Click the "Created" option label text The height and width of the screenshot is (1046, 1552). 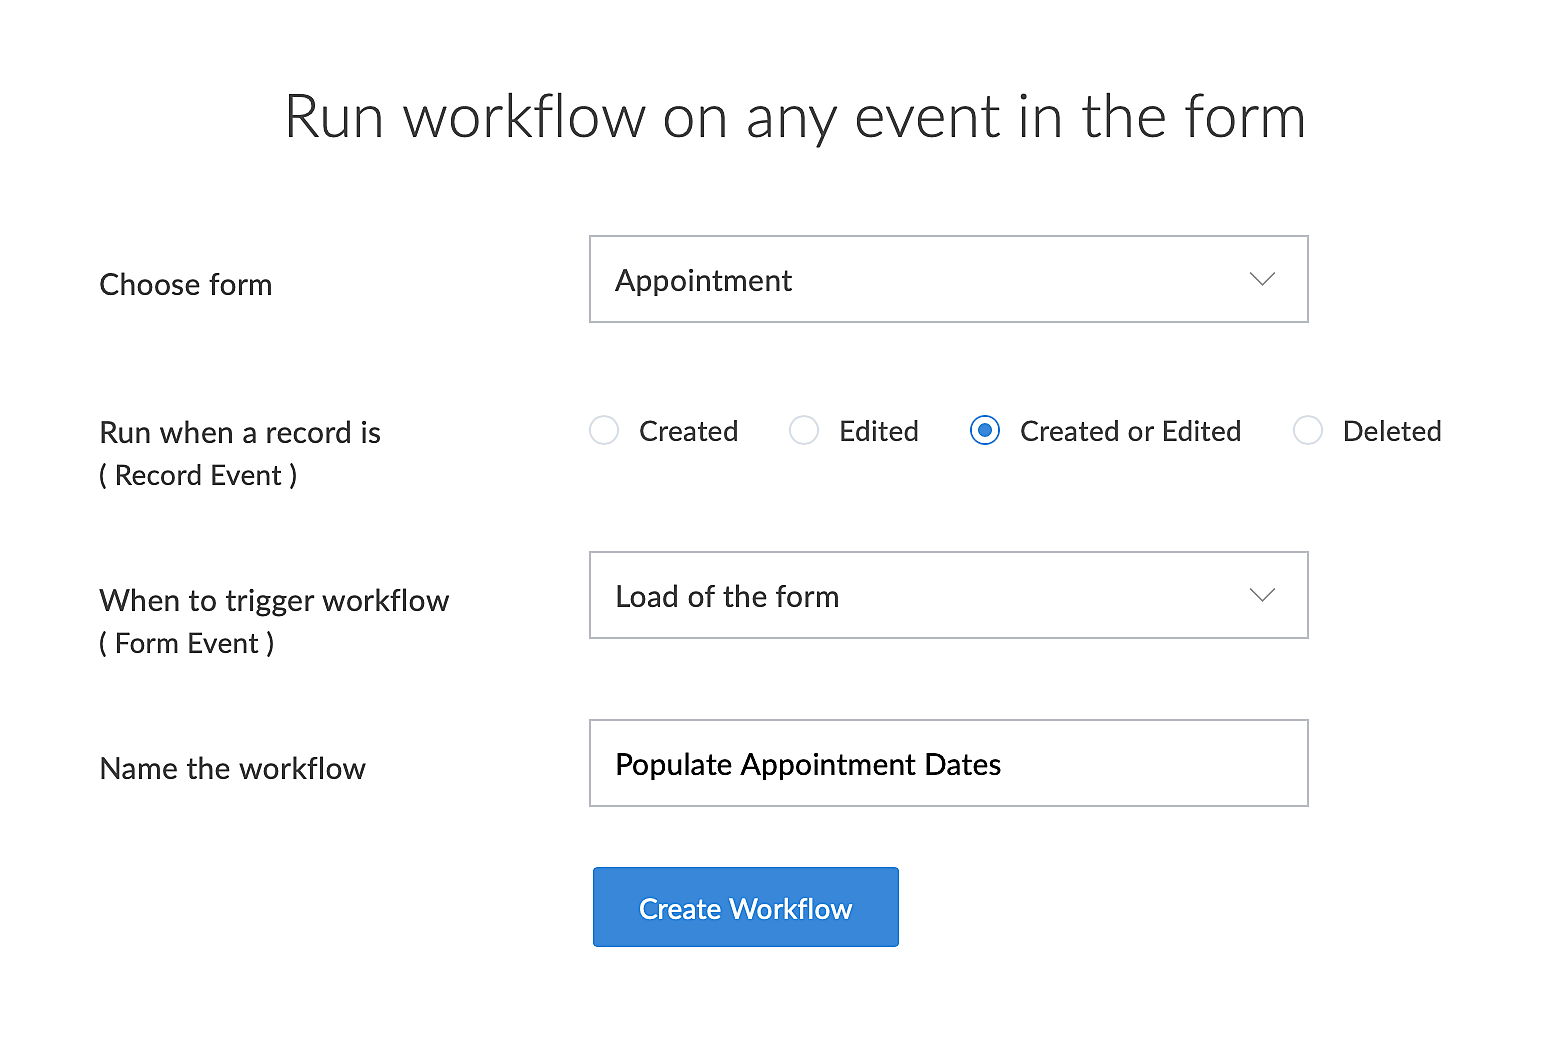[688, 432]
